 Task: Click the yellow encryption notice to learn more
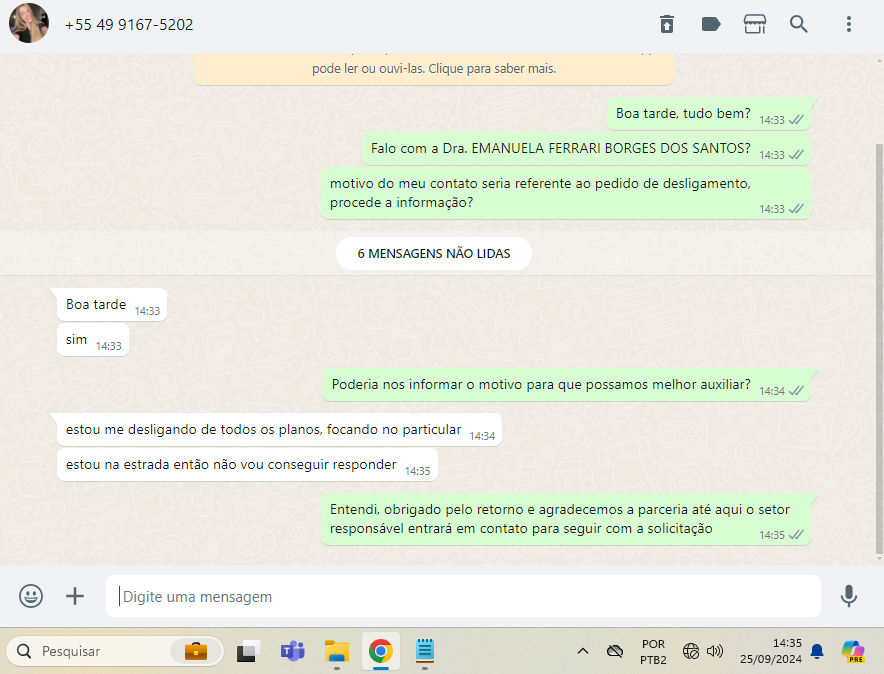[434, 69]
